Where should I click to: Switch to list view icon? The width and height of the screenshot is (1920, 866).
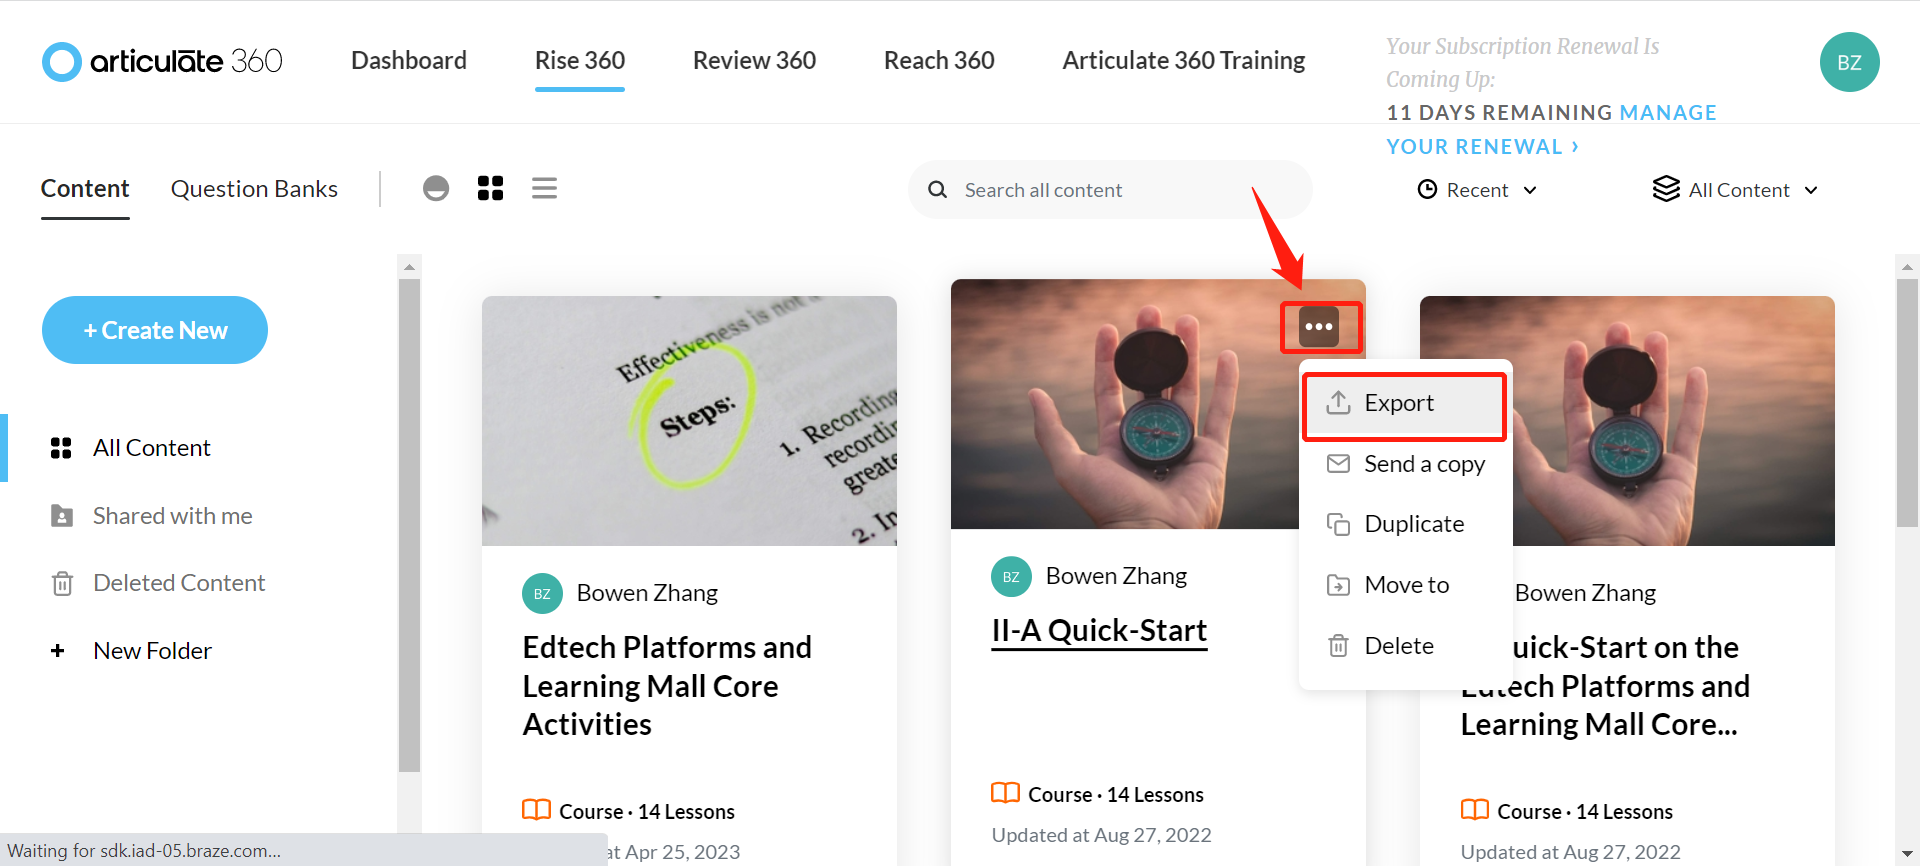pos(544,188)
